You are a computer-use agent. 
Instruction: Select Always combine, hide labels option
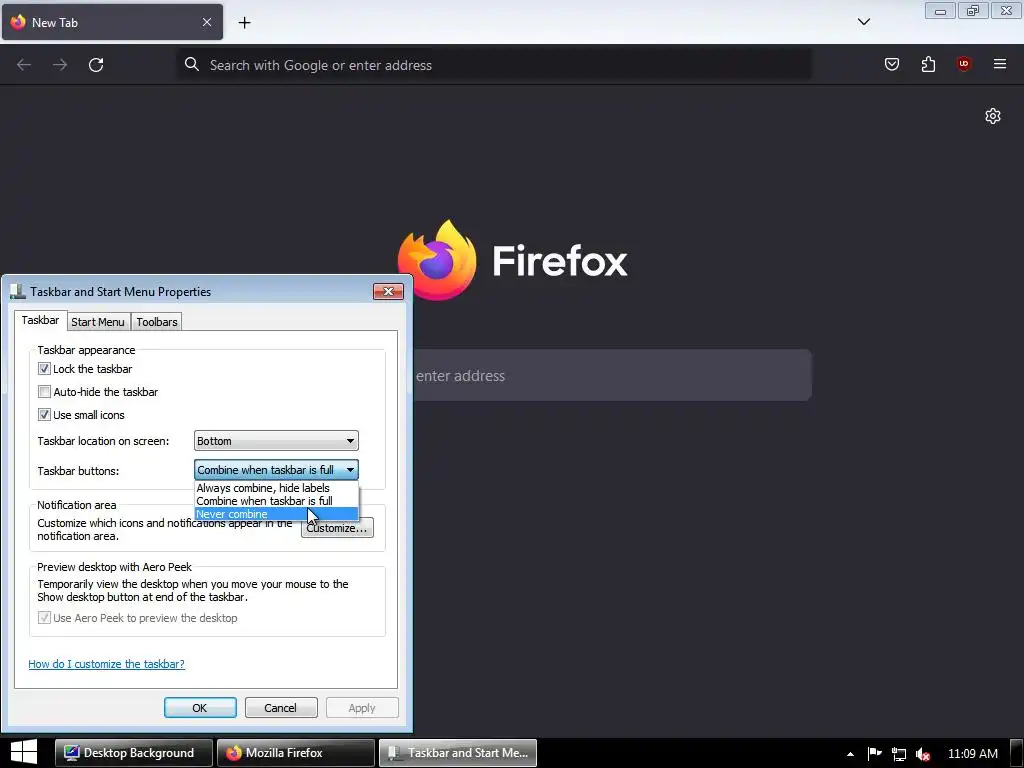(x=276, y=488)
